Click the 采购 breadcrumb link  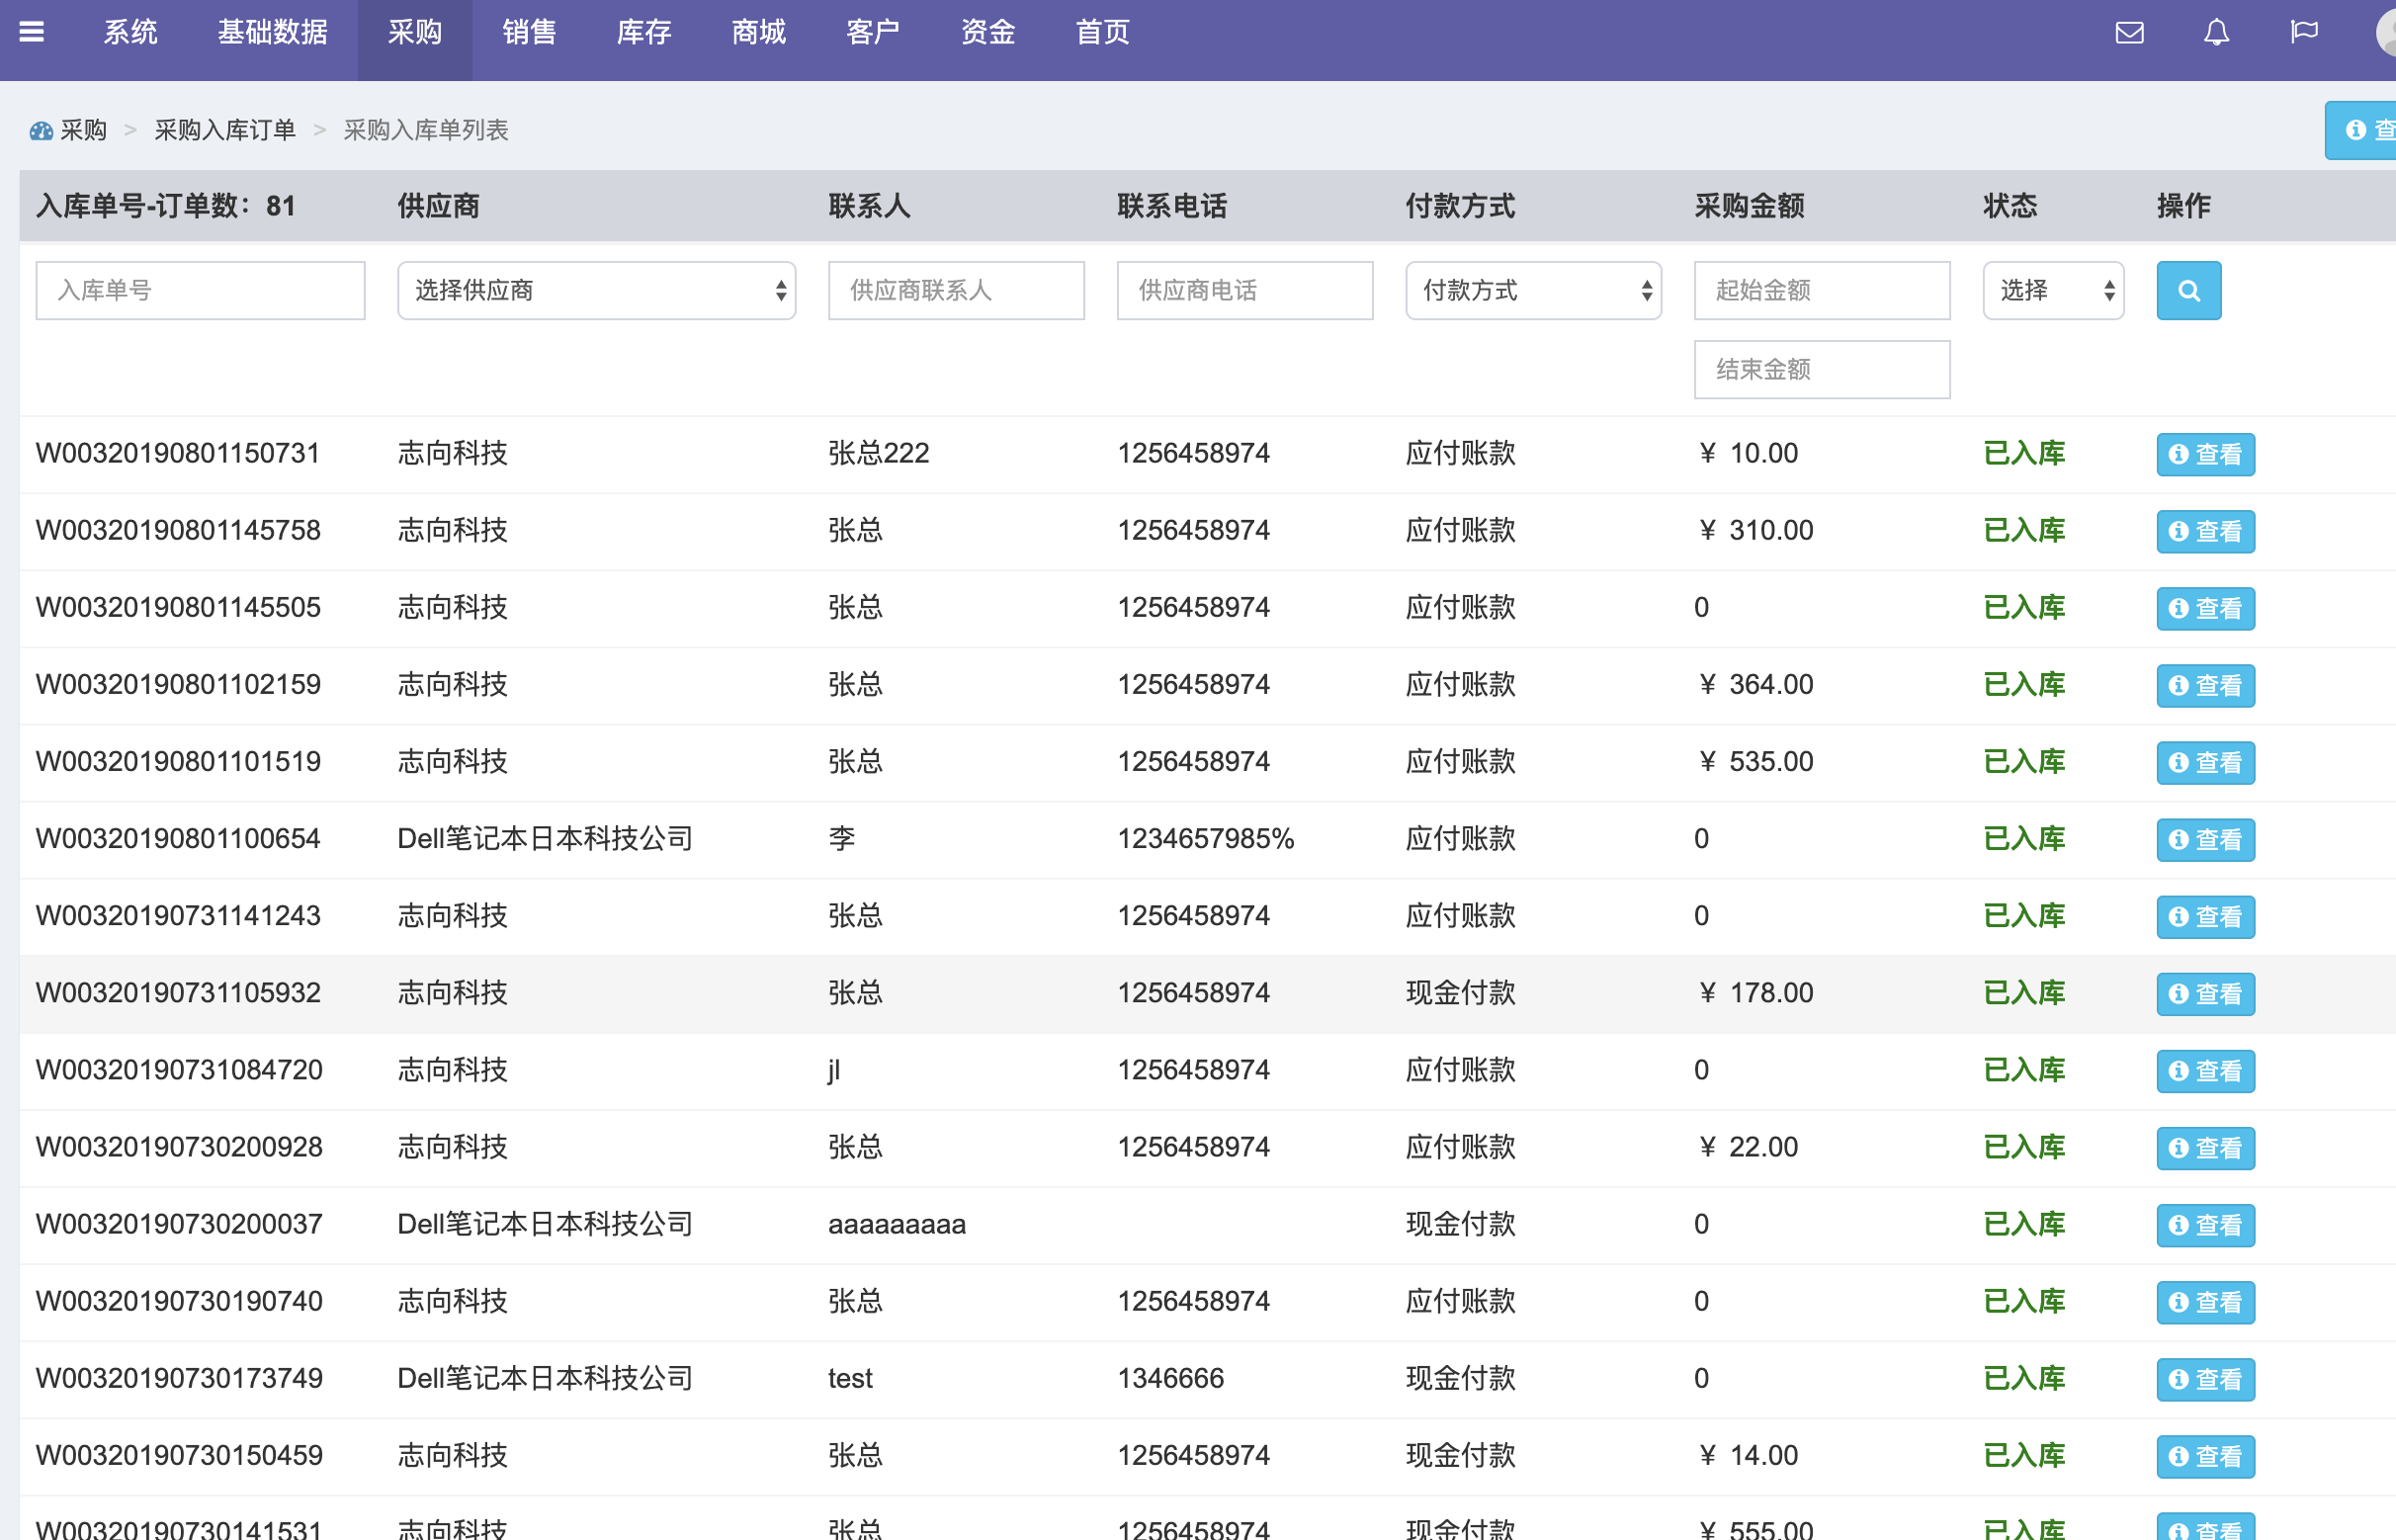click(x=84, y=131)
